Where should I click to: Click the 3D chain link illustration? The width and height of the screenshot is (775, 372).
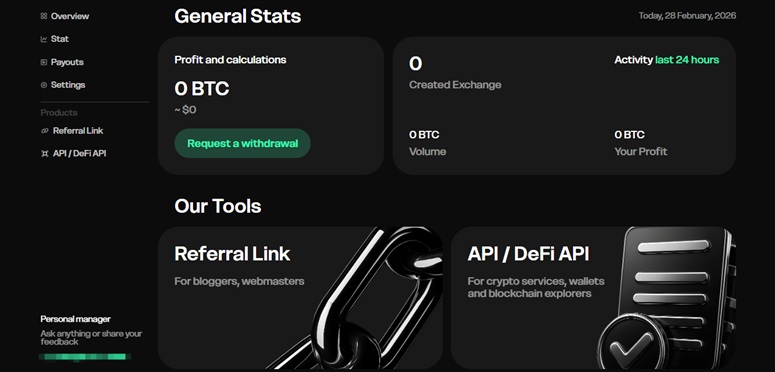[358, 298]
